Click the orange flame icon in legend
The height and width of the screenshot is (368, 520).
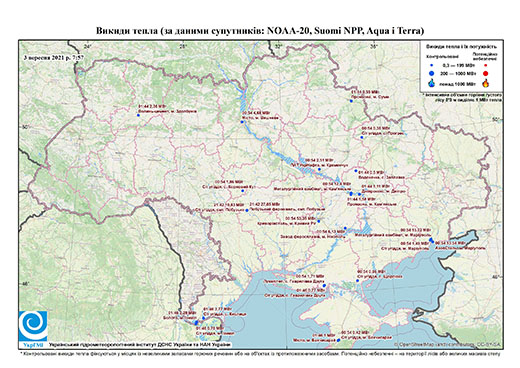click(x=486, y=83)
